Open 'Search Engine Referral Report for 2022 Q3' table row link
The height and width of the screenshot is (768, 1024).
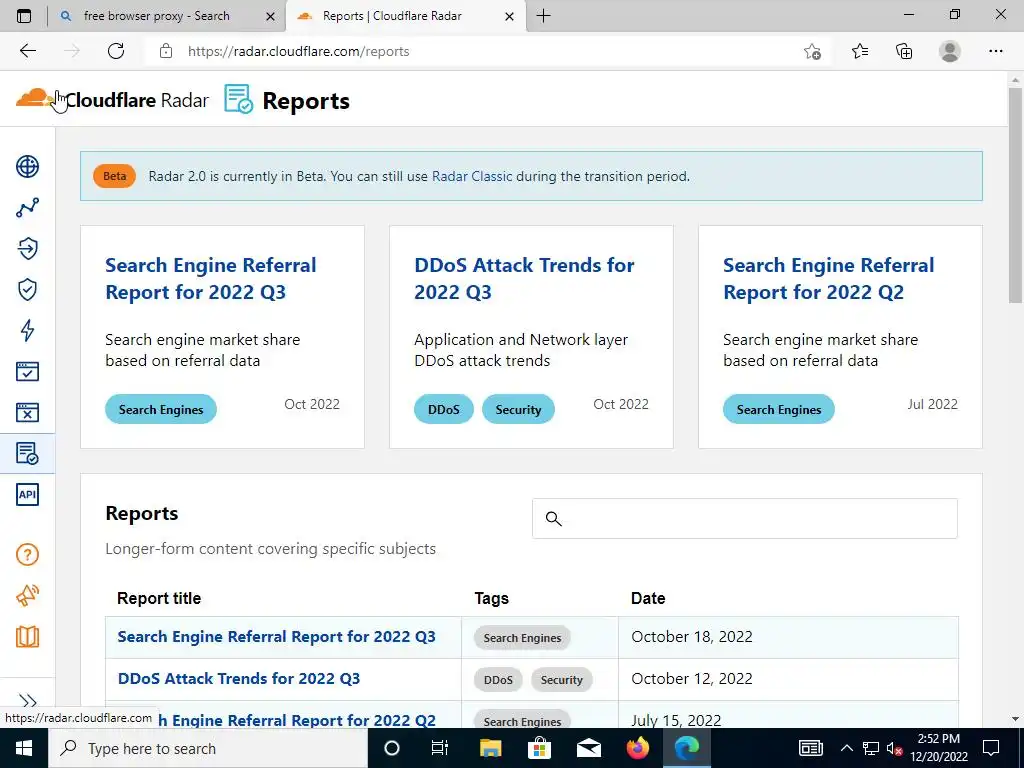tap(276, 637)
